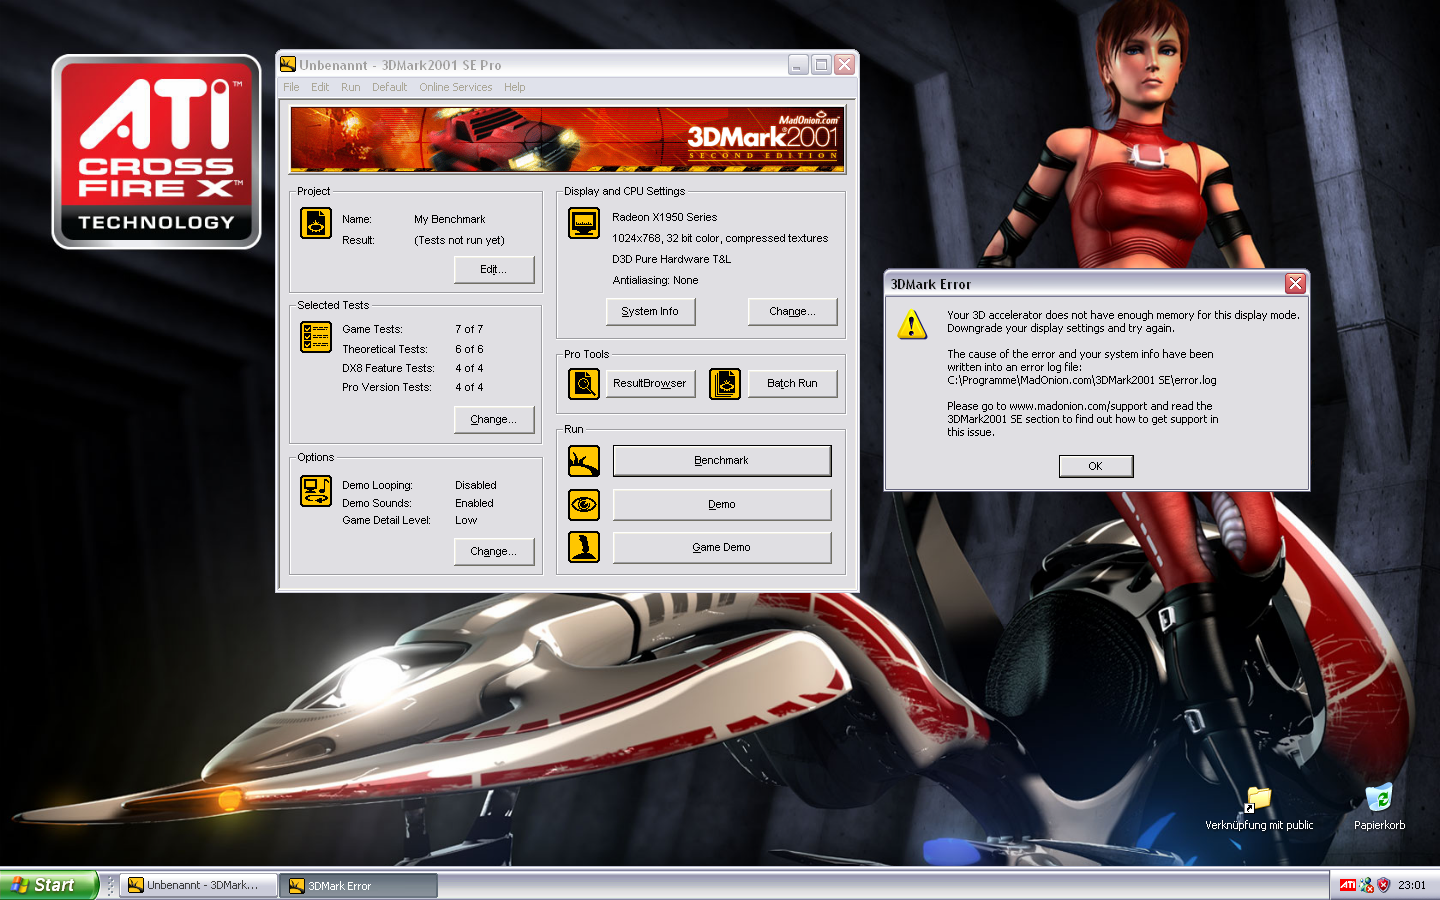
Task: Click the Demo Looping 'Disabled' value
Action: pos(476,485)
